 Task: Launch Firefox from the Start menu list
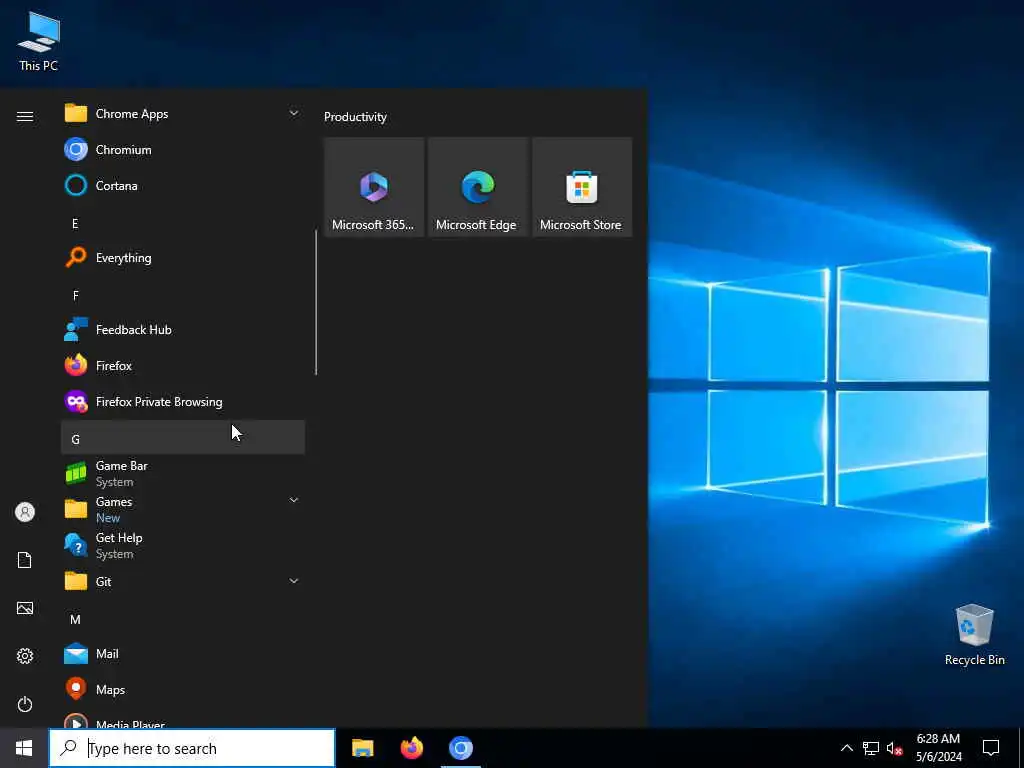(x=183, y=365)
